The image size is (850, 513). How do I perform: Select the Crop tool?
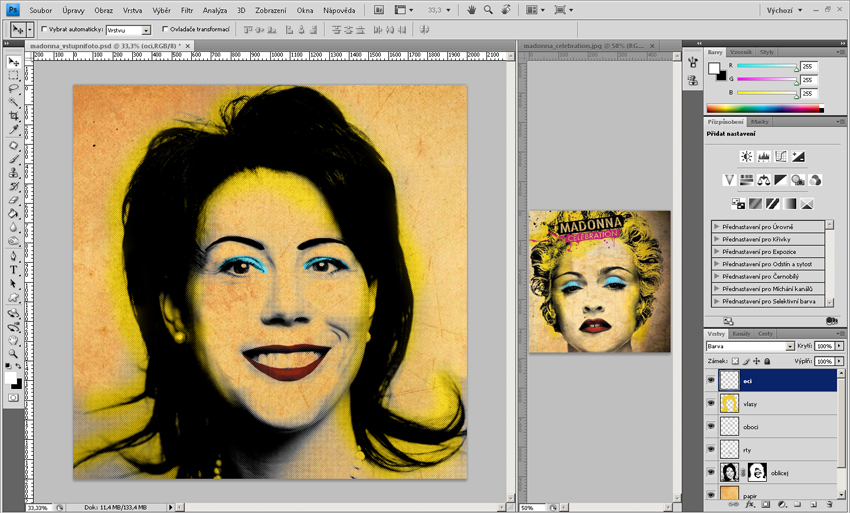[14, 116]
